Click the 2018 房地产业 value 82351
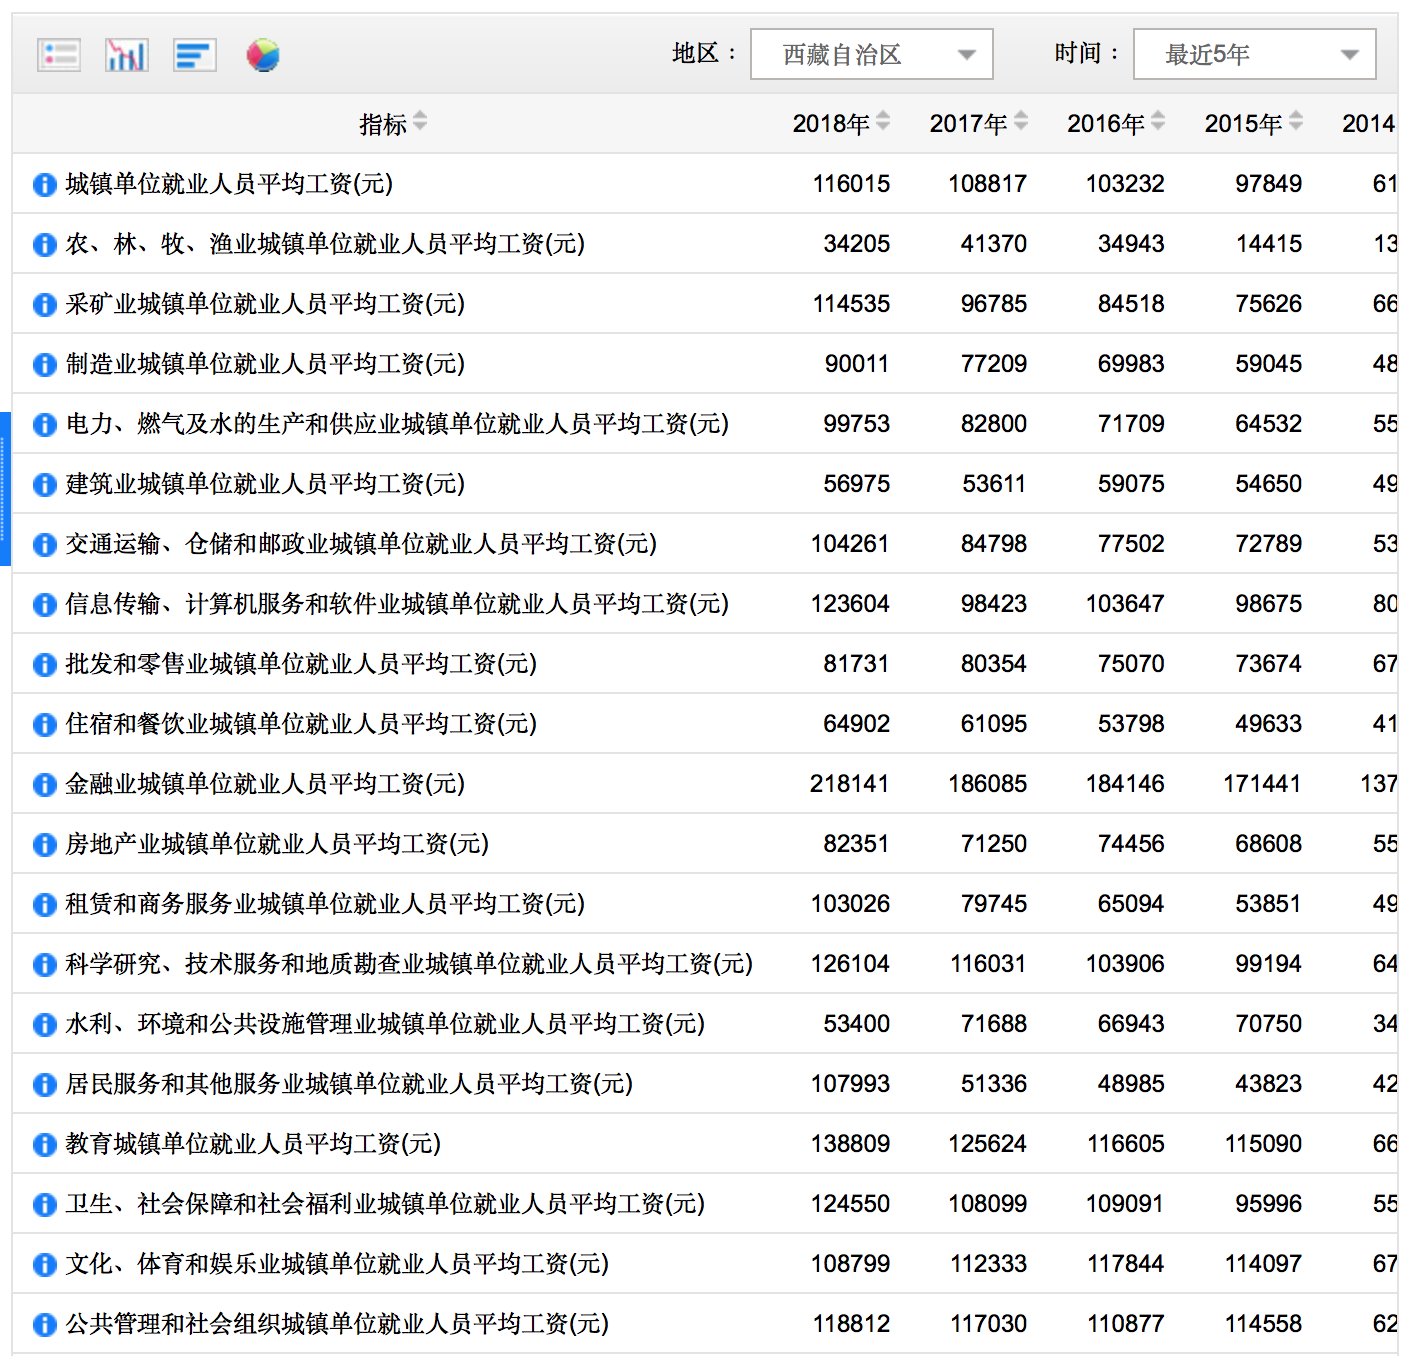This screenshot has height=1356, width=1424. click(857, 844)
